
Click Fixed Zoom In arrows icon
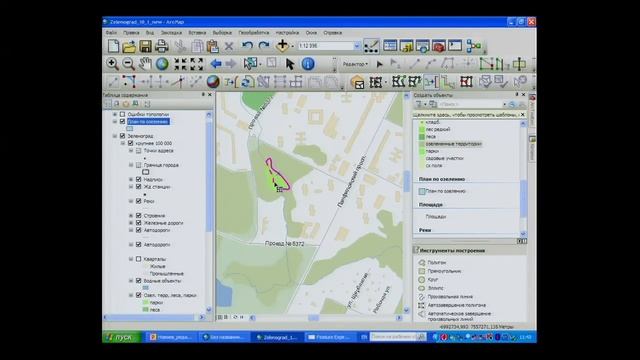(180, 64)
